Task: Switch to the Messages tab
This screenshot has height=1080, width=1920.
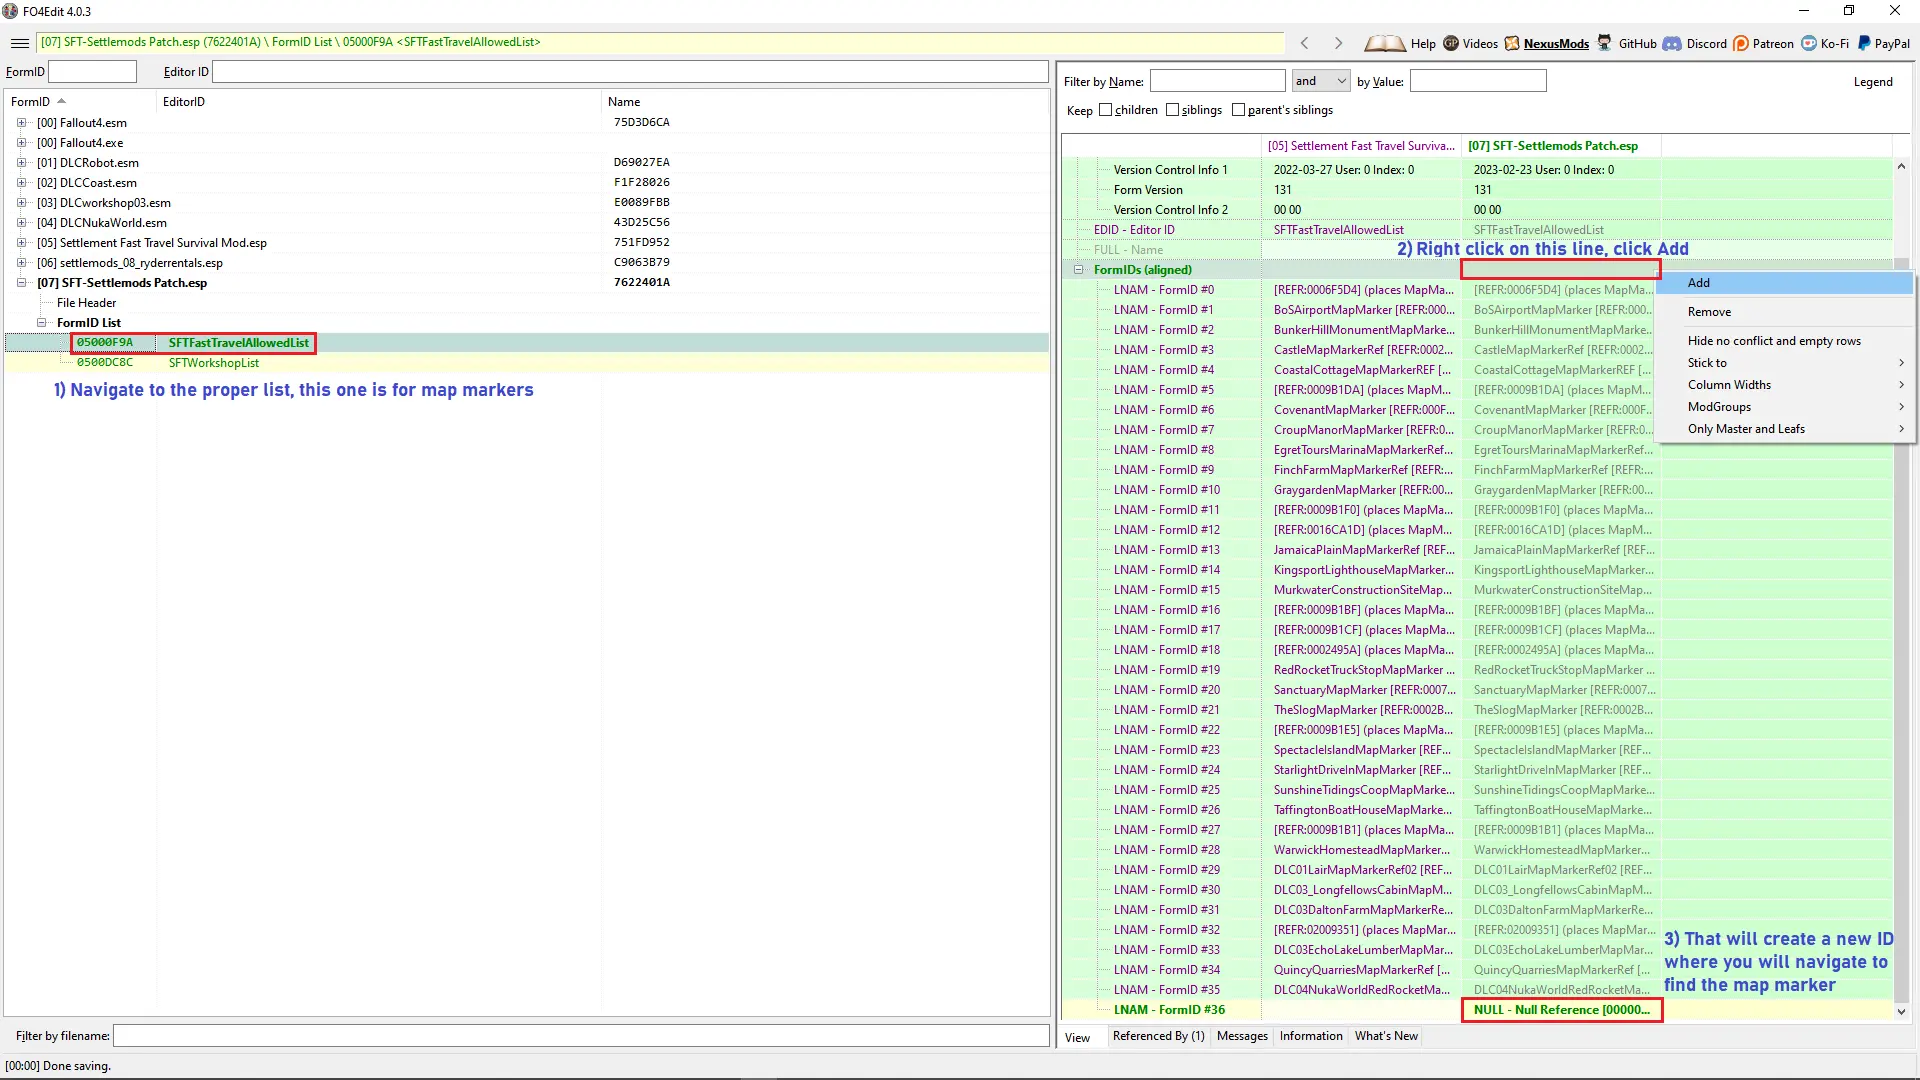Action: pyautogui.click(x=1242, y=1036)
